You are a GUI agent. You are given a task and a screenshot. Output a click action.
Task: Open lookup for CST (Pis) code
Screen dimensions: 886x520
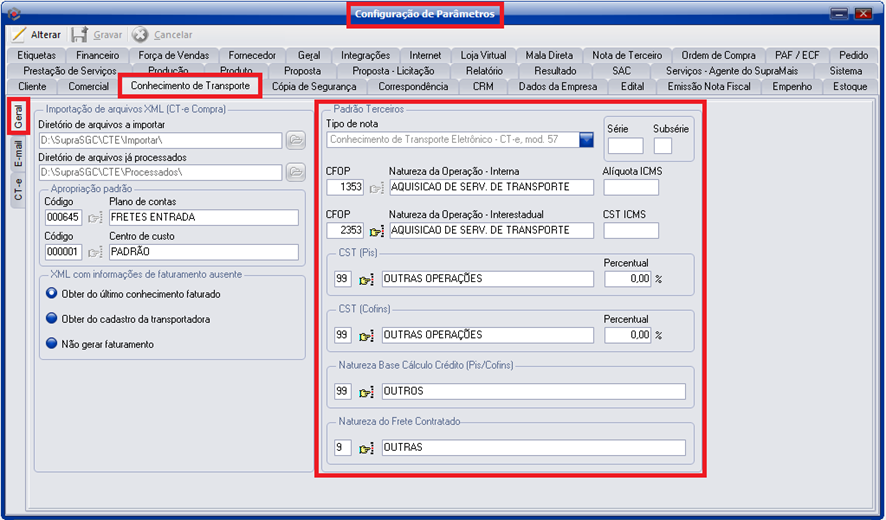[365, 279]
